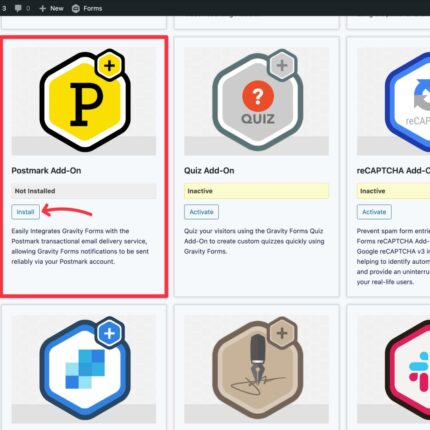The height and width of the screenshot is (430, 430).
Task: Click the reCAPTCHA Add-On hexagon logo
Action: [407, 102]
